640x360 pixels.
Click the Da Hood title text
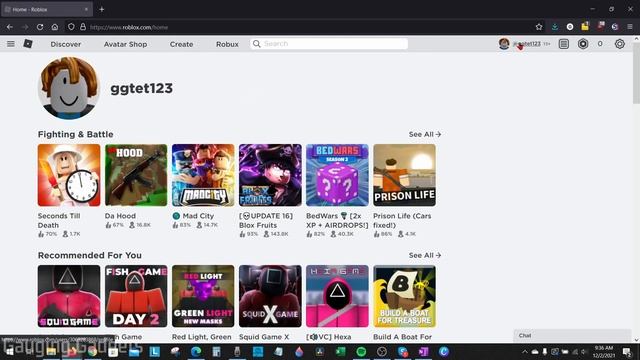[x=120, y=216]
